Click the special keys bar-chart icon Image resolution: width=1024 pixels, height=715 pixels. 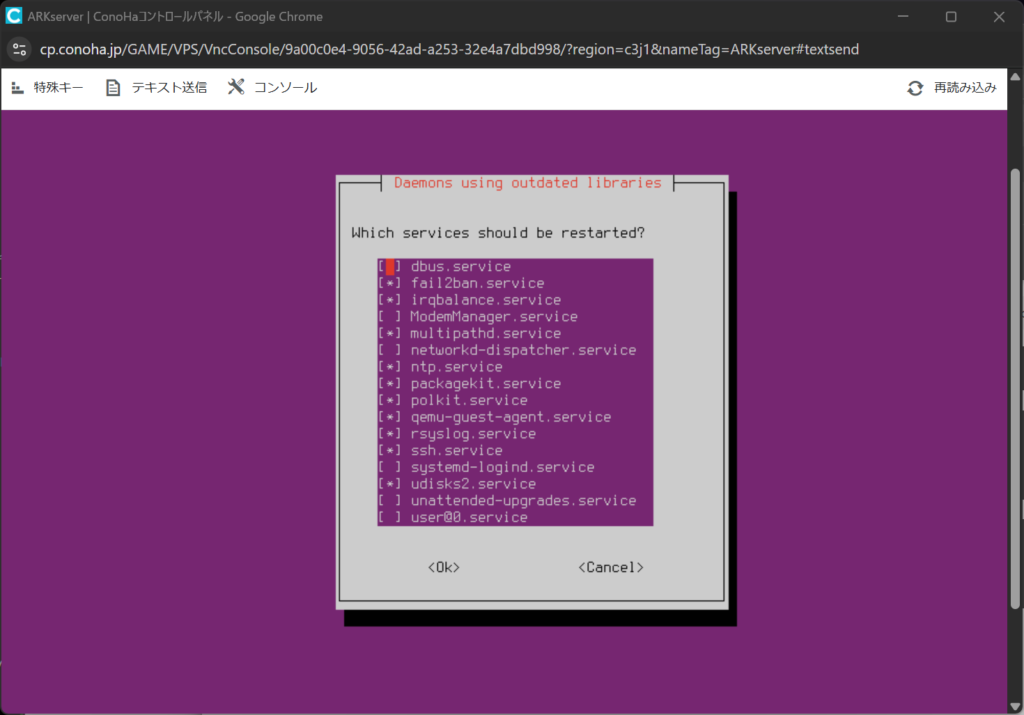click(17, 88)
